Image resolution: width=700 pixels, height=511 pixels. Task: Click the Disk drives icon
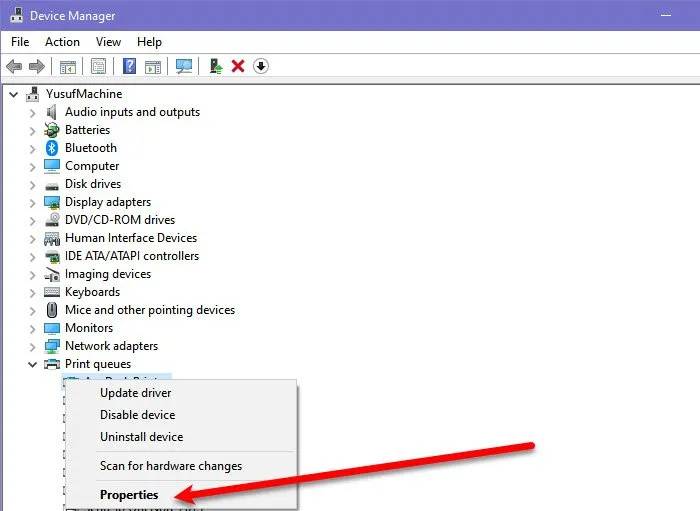(x=52, y=185)
